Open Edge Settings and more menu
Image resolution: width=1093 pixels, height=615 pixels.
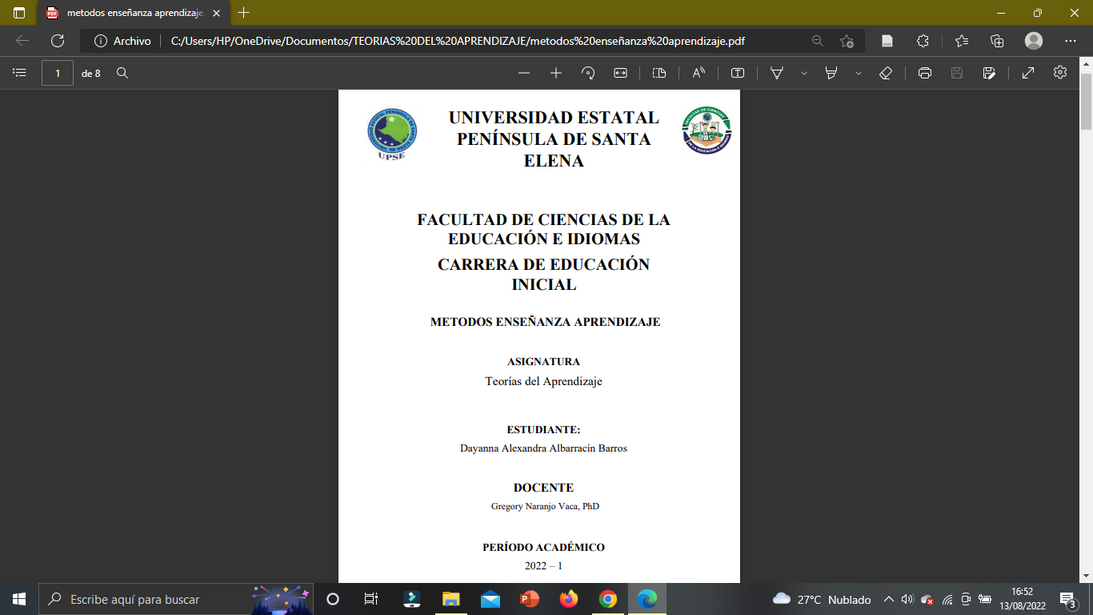[x=1071, y=40]
